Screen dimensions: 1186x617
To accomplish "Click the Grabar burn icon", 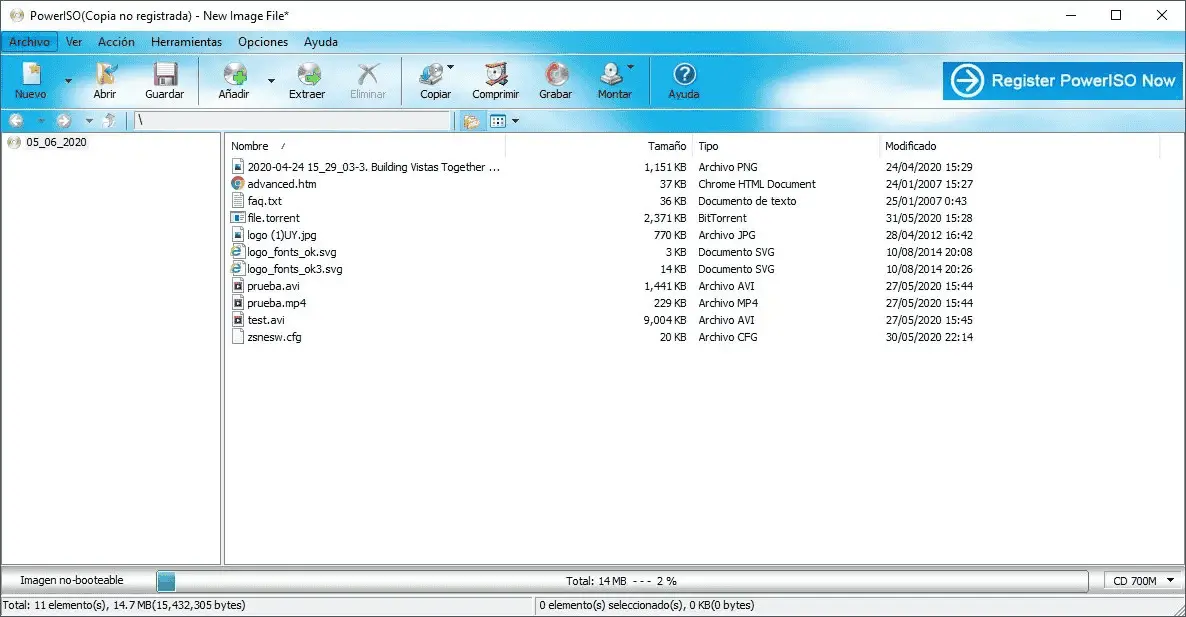I will coord(556,74).
